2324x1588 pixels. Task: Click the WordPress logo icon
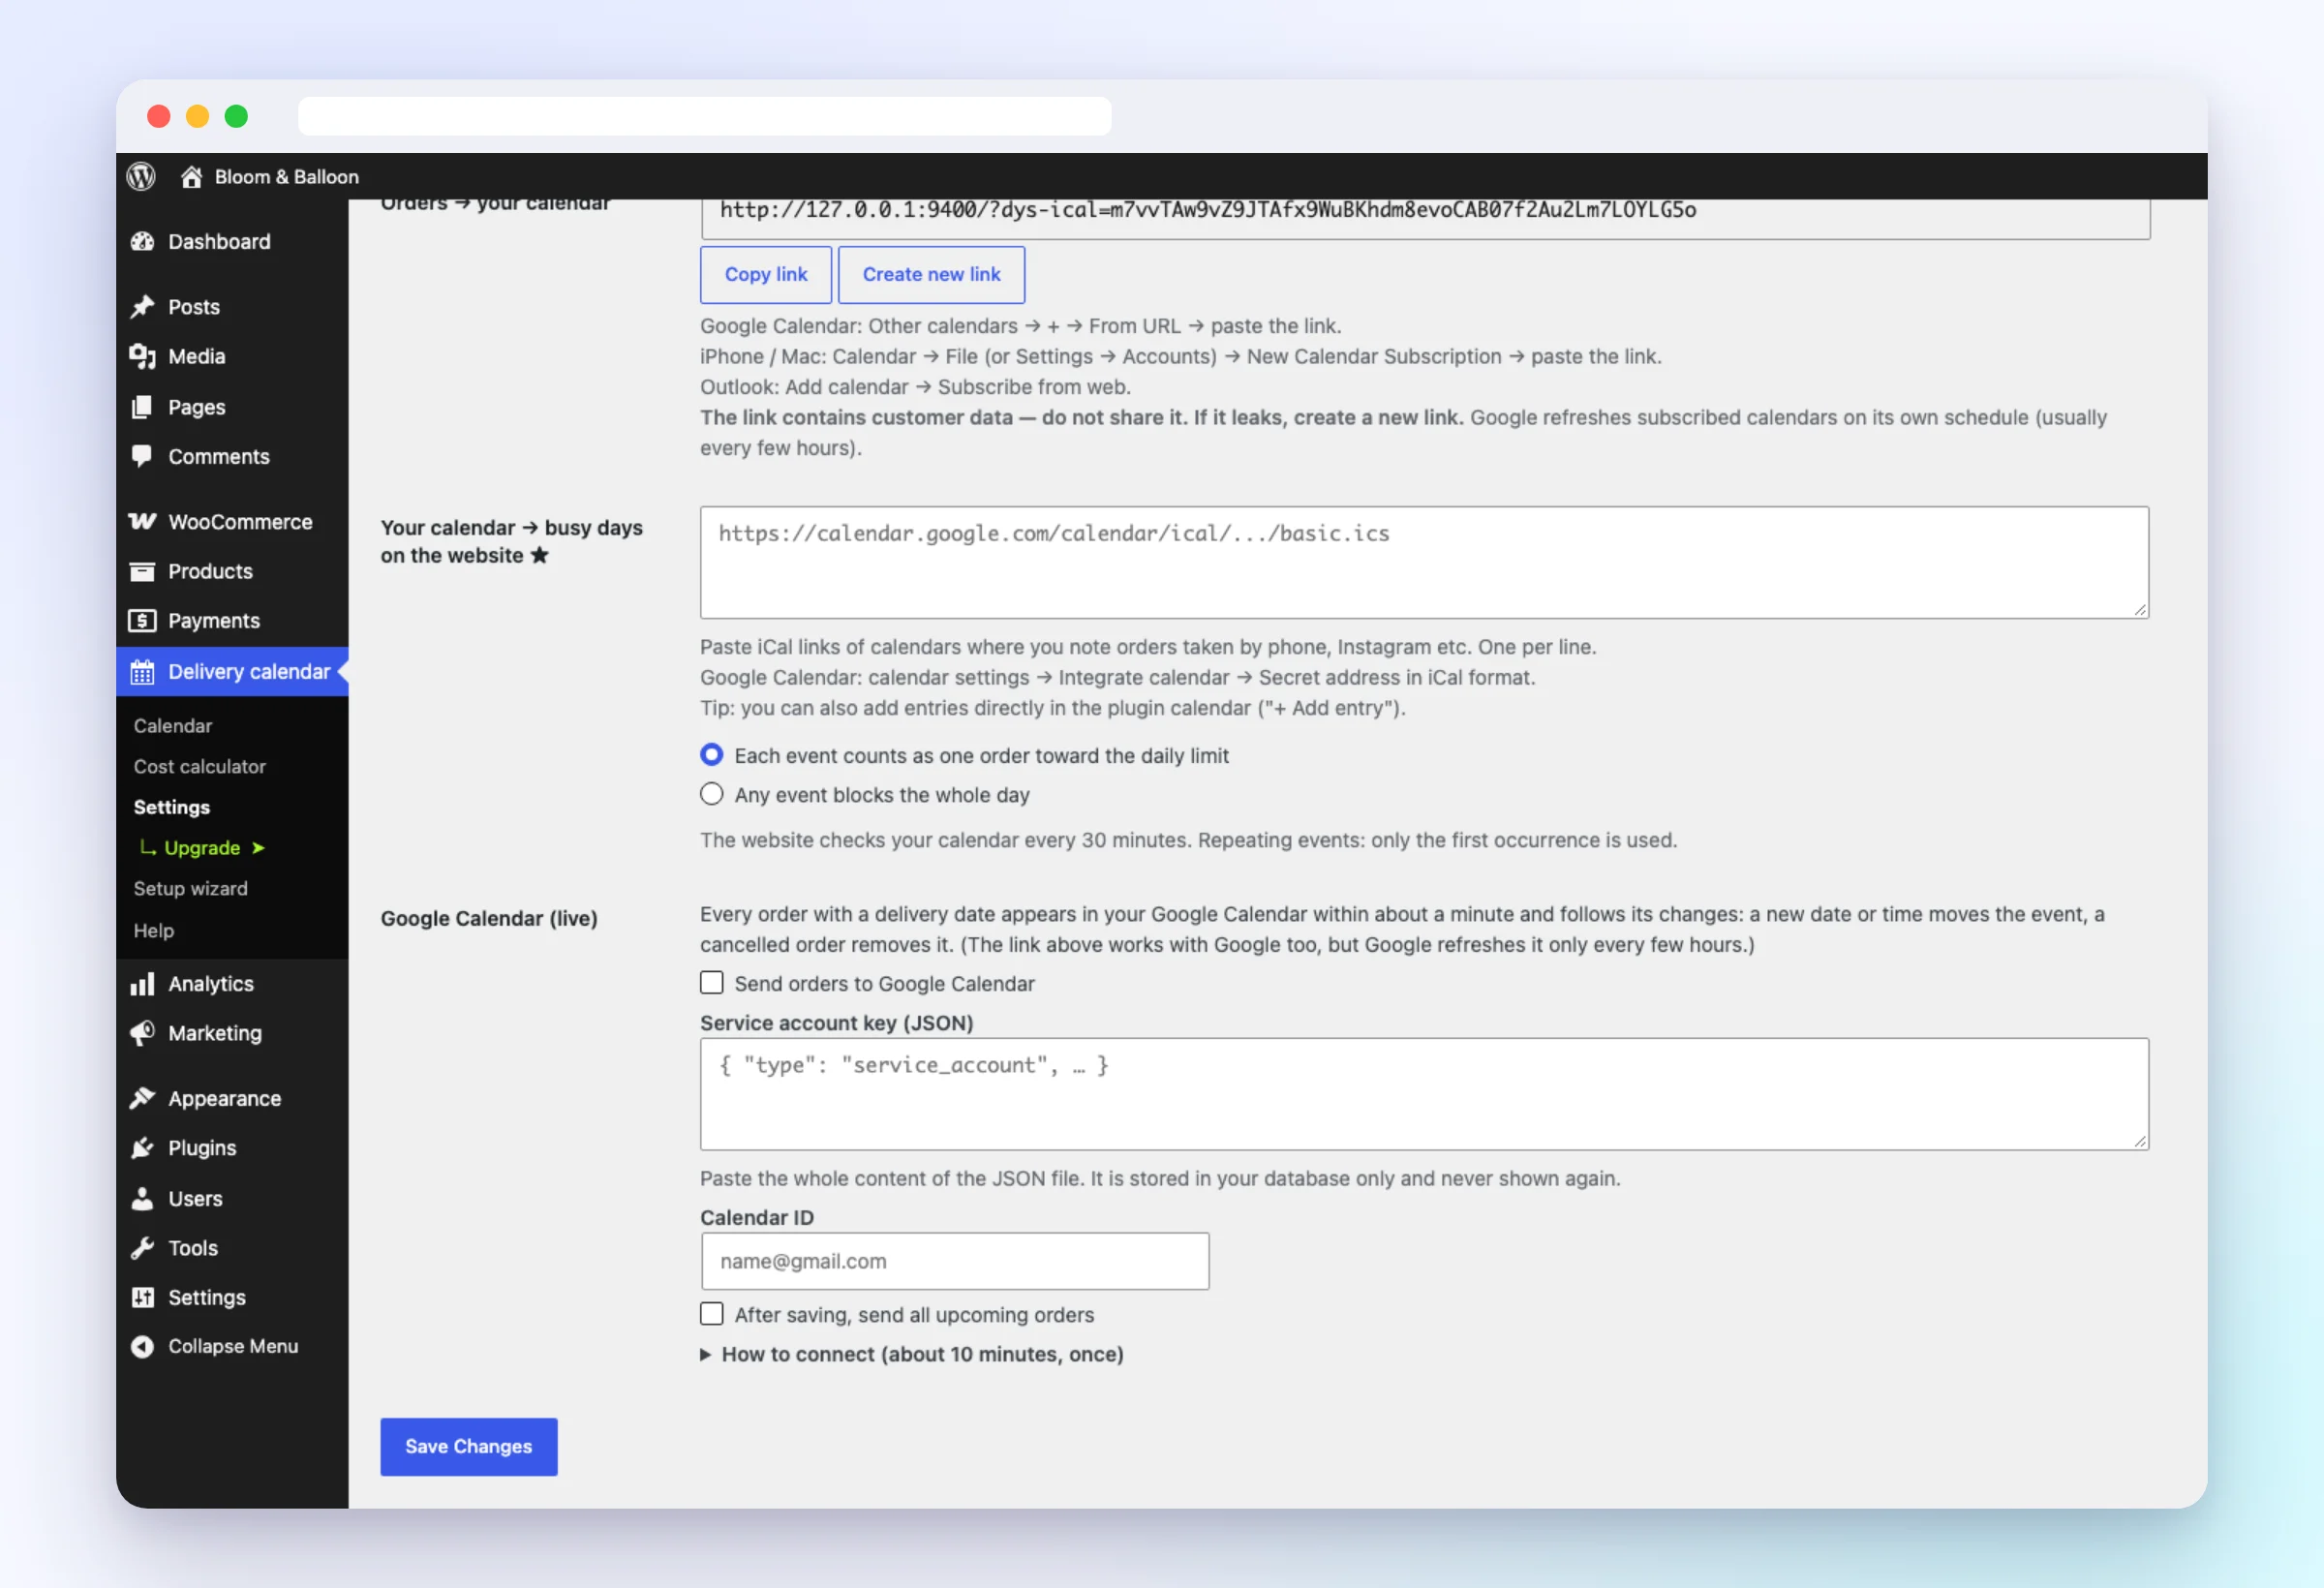(x=141, y=176)
